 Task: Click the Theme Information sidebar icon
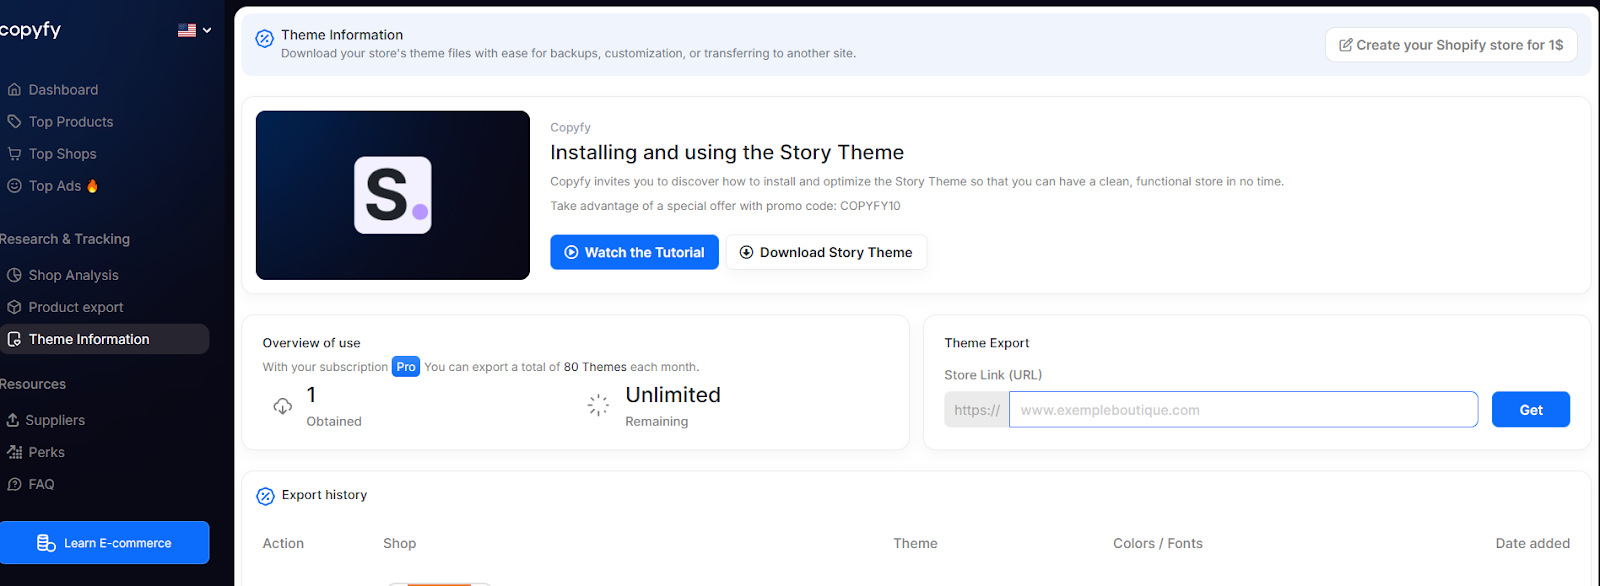[14, 339]
